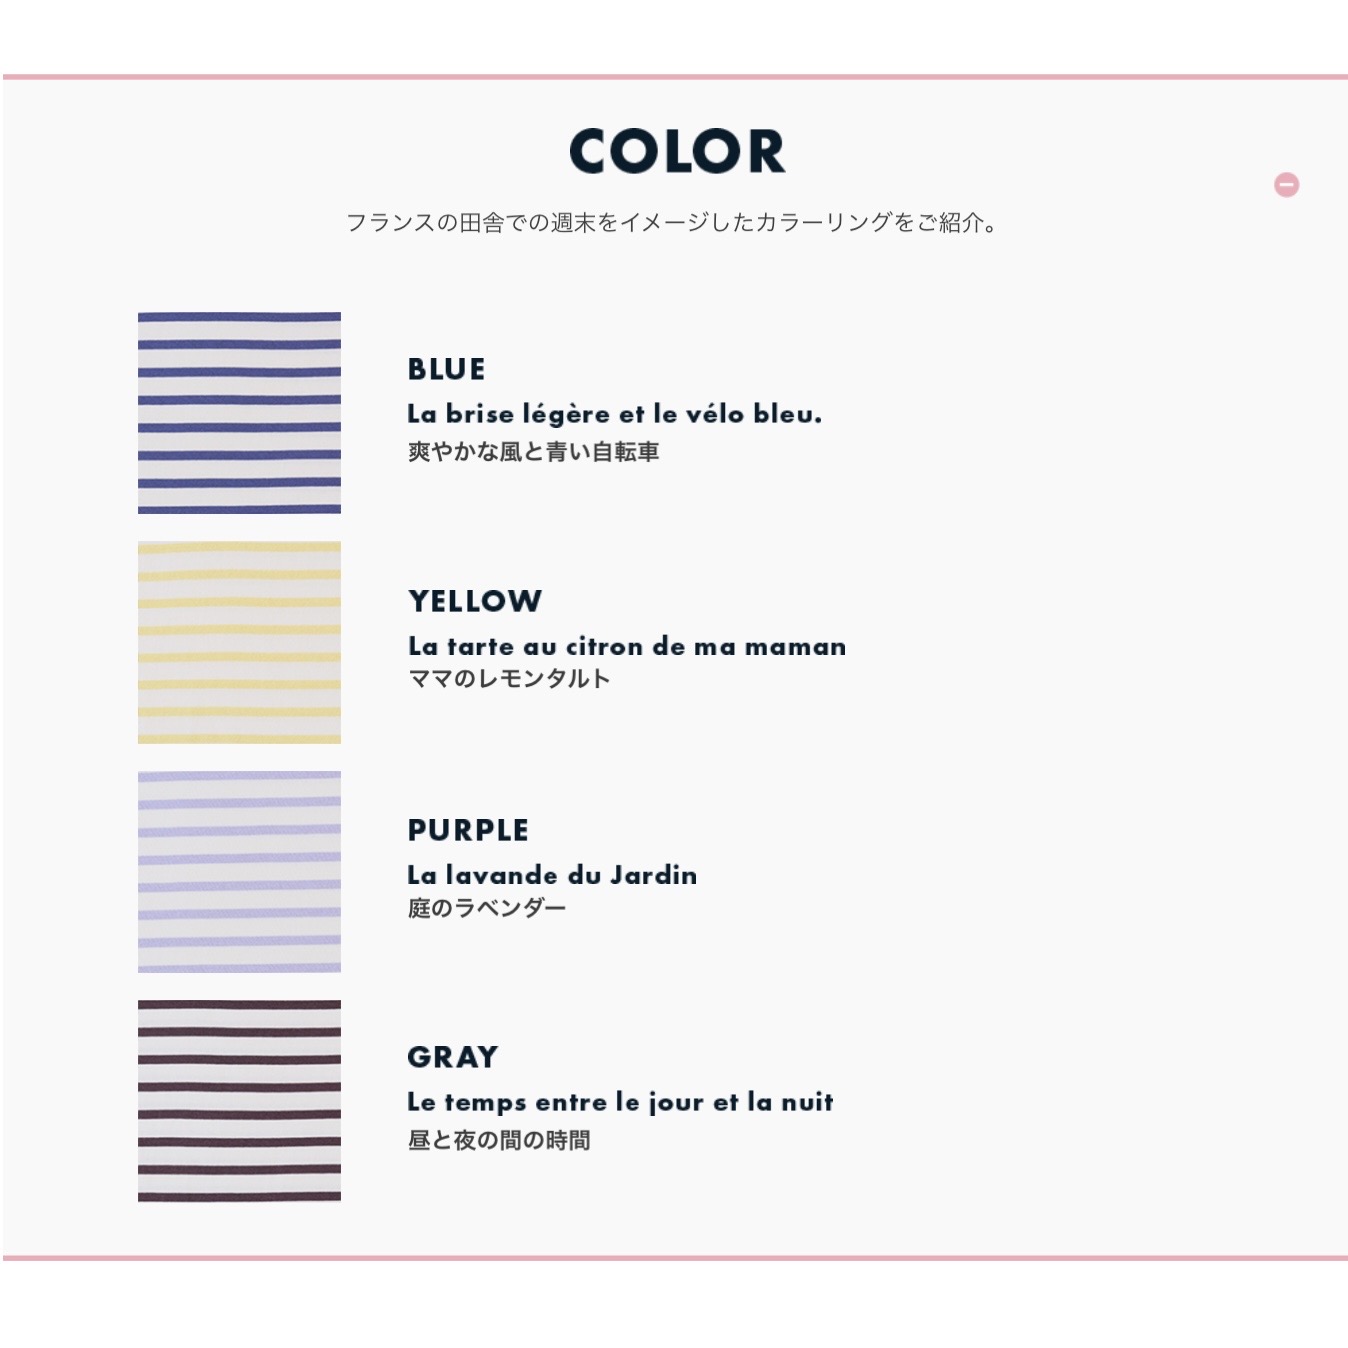Click the text 'La brise légère et le vélo bleu.'
This screenshot has height=1348, width=1348.
(x=614, y=414)
